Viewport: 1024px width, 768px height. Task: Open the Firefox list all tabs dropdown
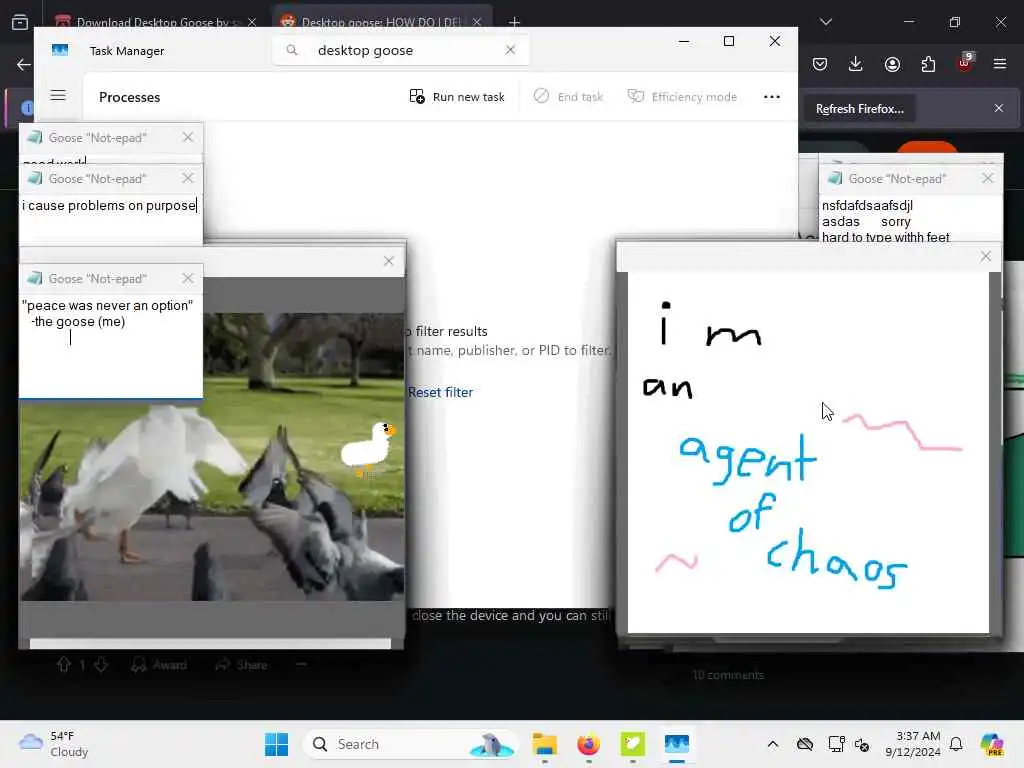(826, 22)
